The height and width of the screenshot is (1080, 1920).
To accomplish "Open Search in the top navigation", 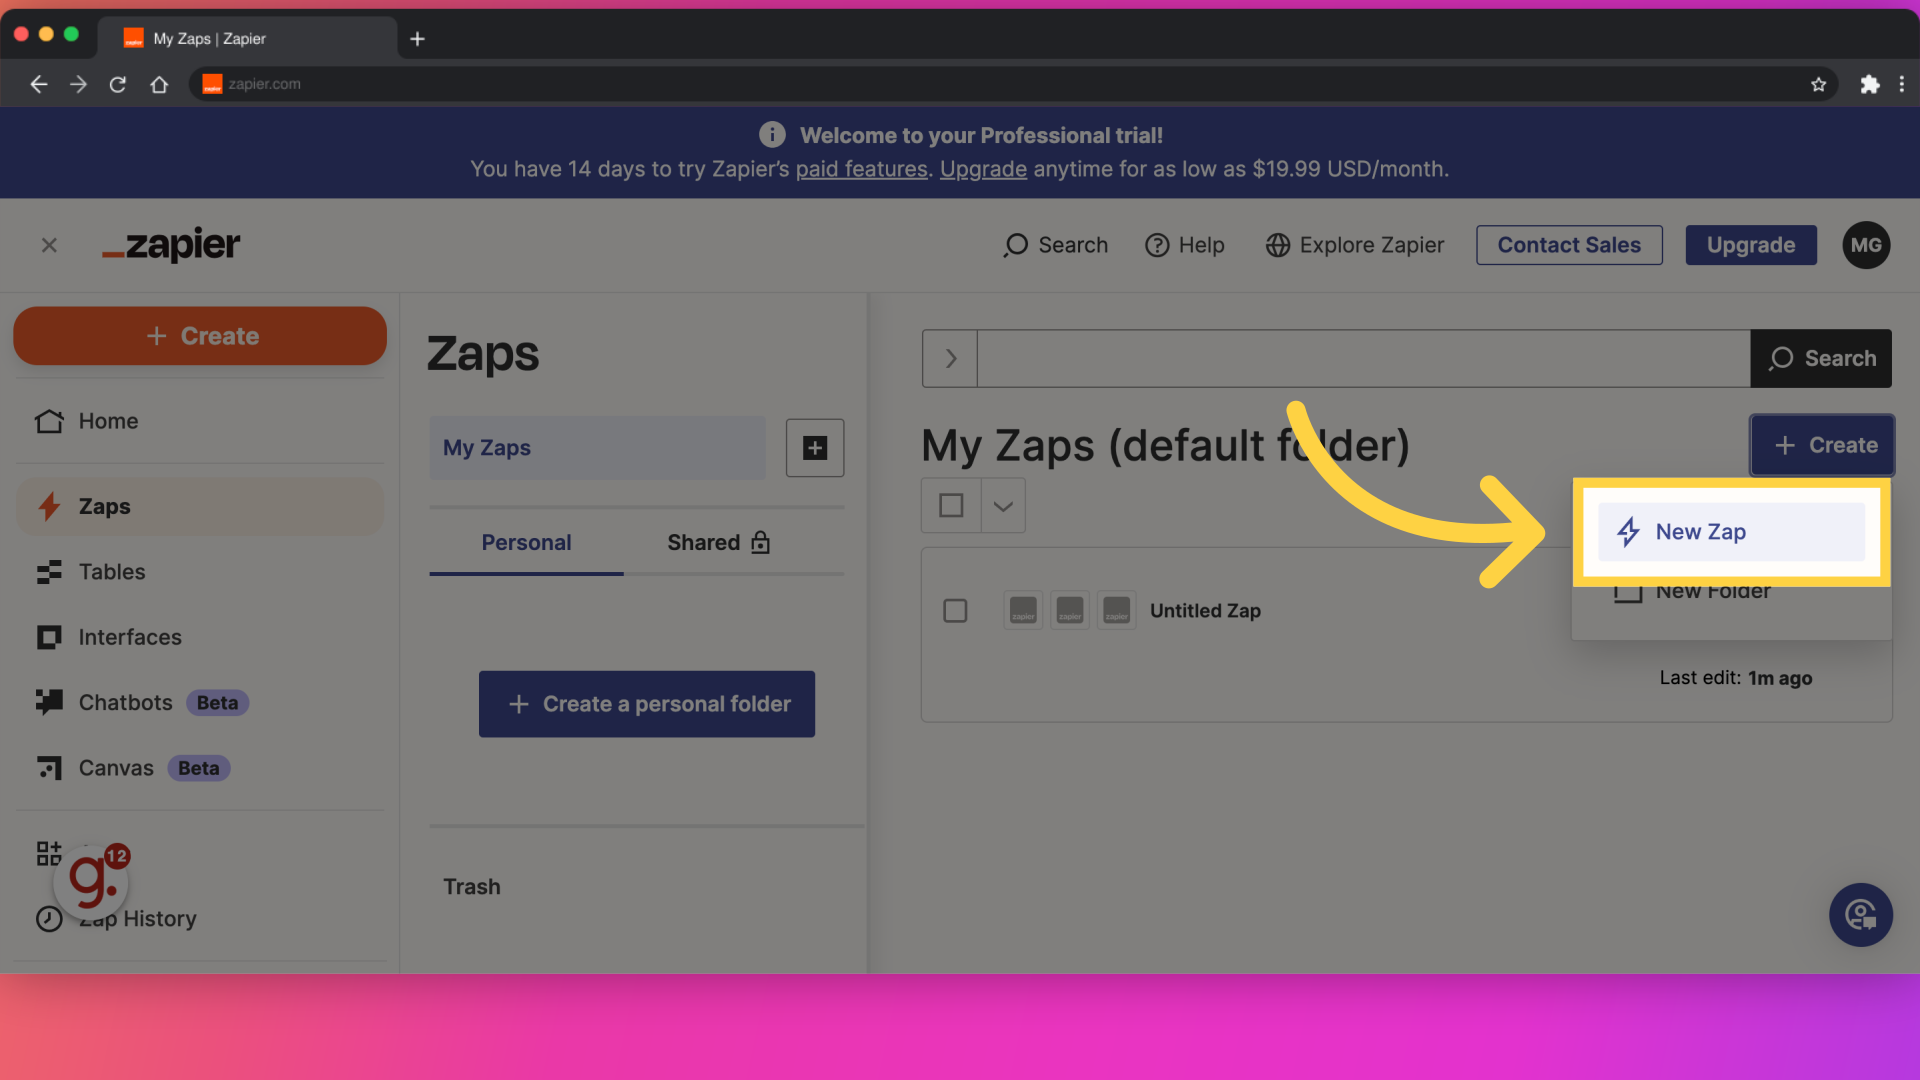I will (1056, 245).
